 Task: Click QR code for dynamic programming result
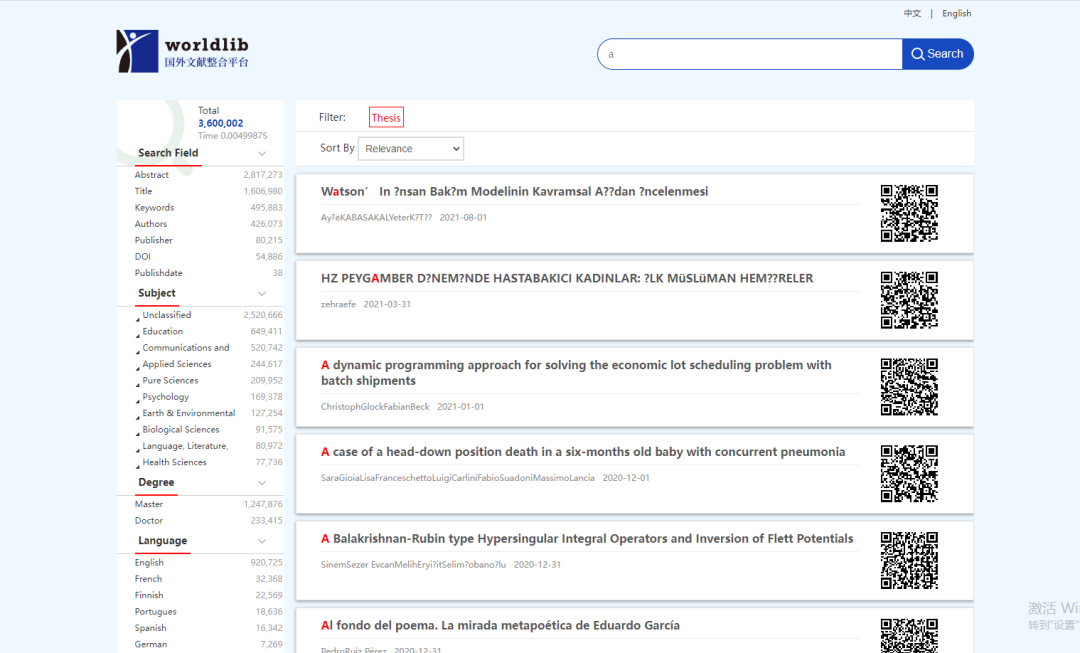[908, 387]
